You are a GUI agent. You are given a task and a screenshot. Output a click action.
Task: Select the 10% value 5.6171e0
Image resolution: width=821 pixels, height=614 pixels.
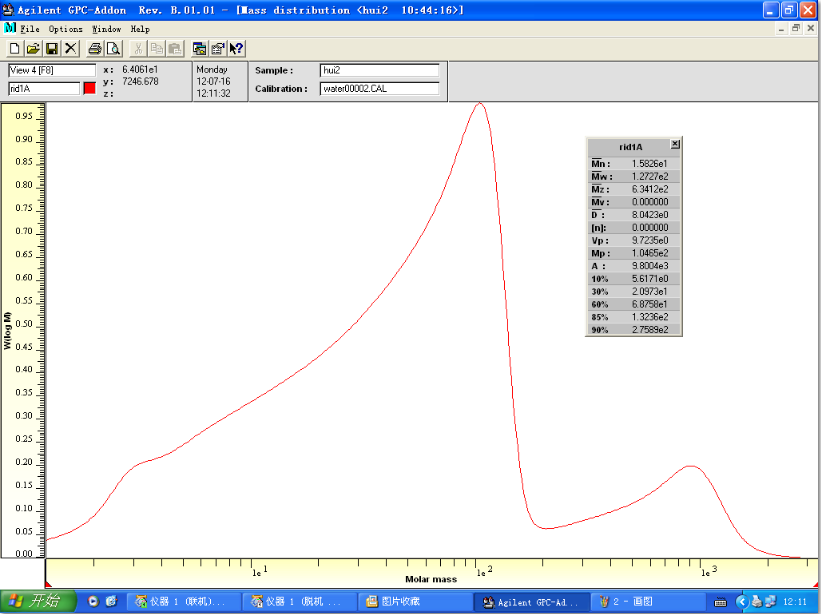(x=649, y=278)
